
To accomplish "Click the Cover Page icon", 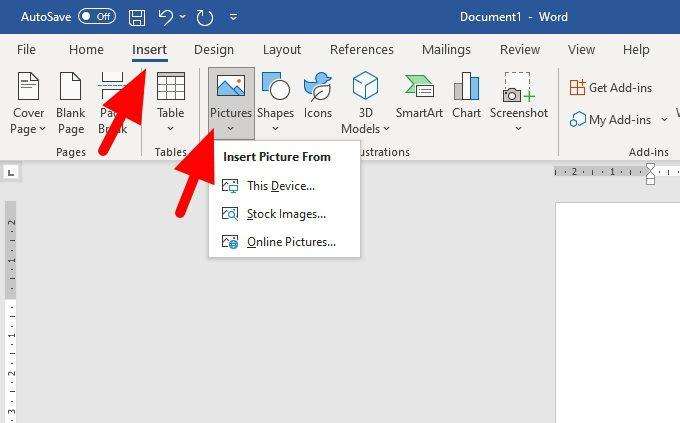I will [28, 86].
